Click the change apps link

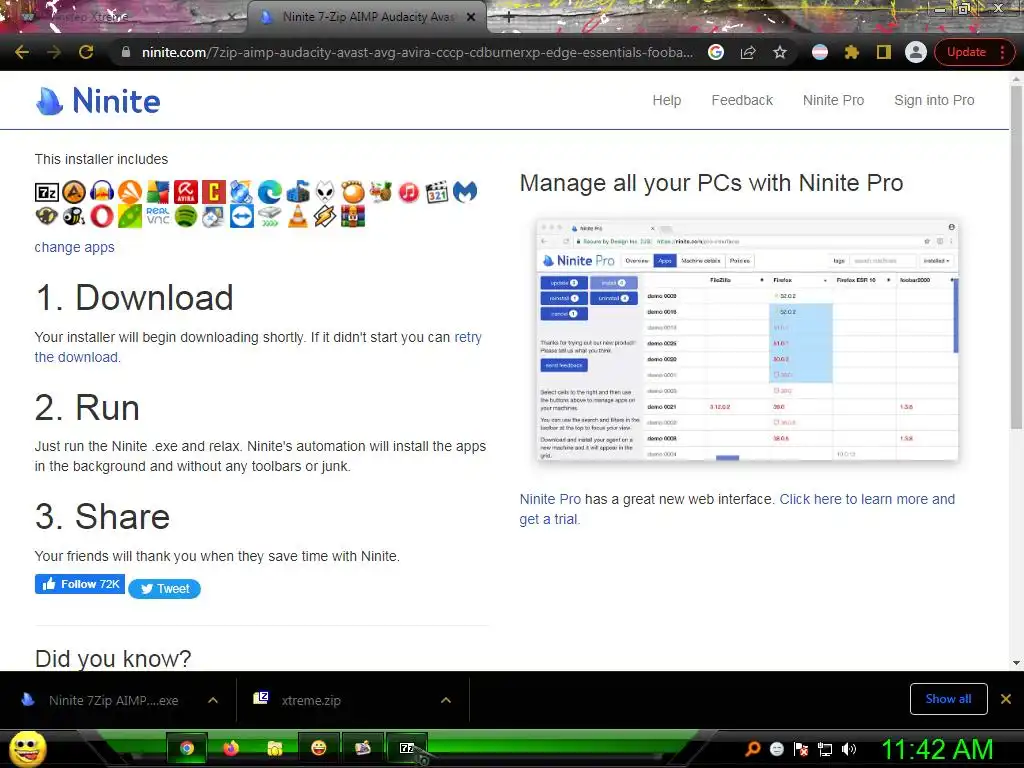click(74, 248)
